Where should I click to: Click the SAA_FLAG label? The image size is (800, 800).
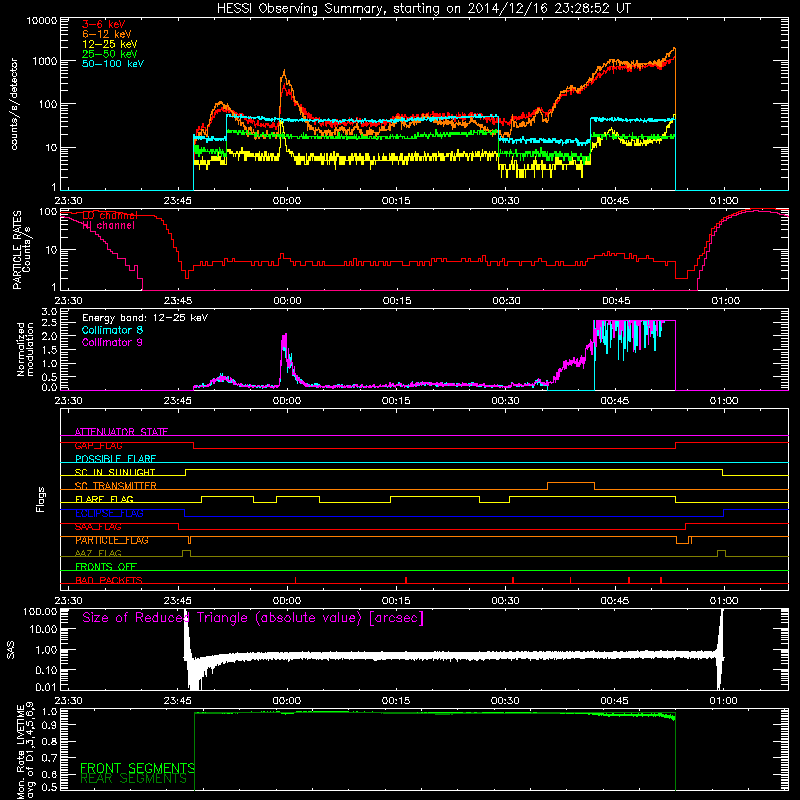point(98,527)
